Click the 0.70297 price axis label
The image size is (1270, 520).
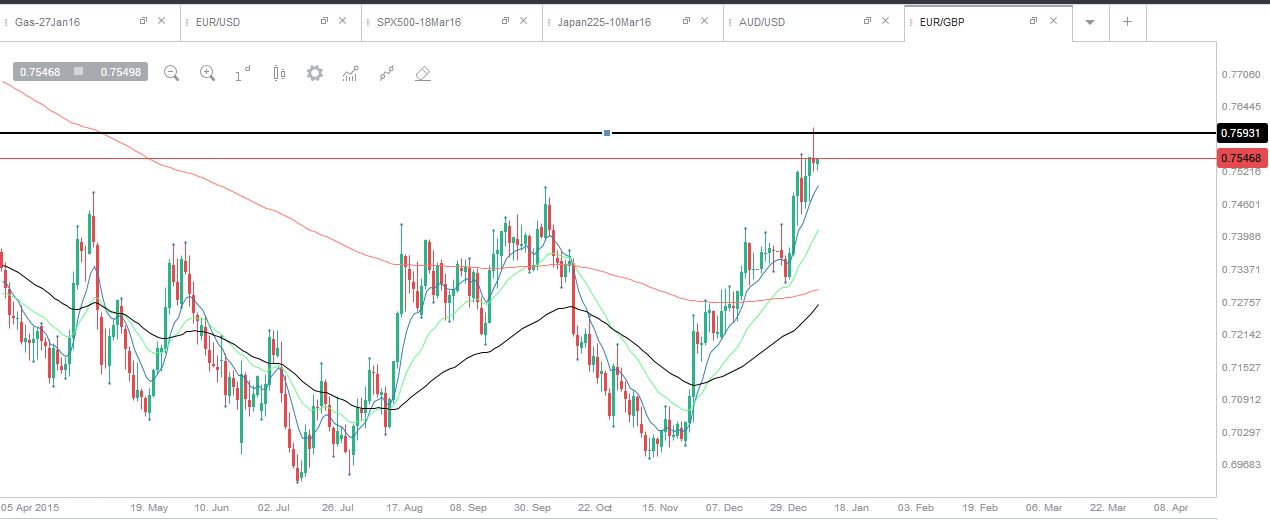coord(1240,432)
